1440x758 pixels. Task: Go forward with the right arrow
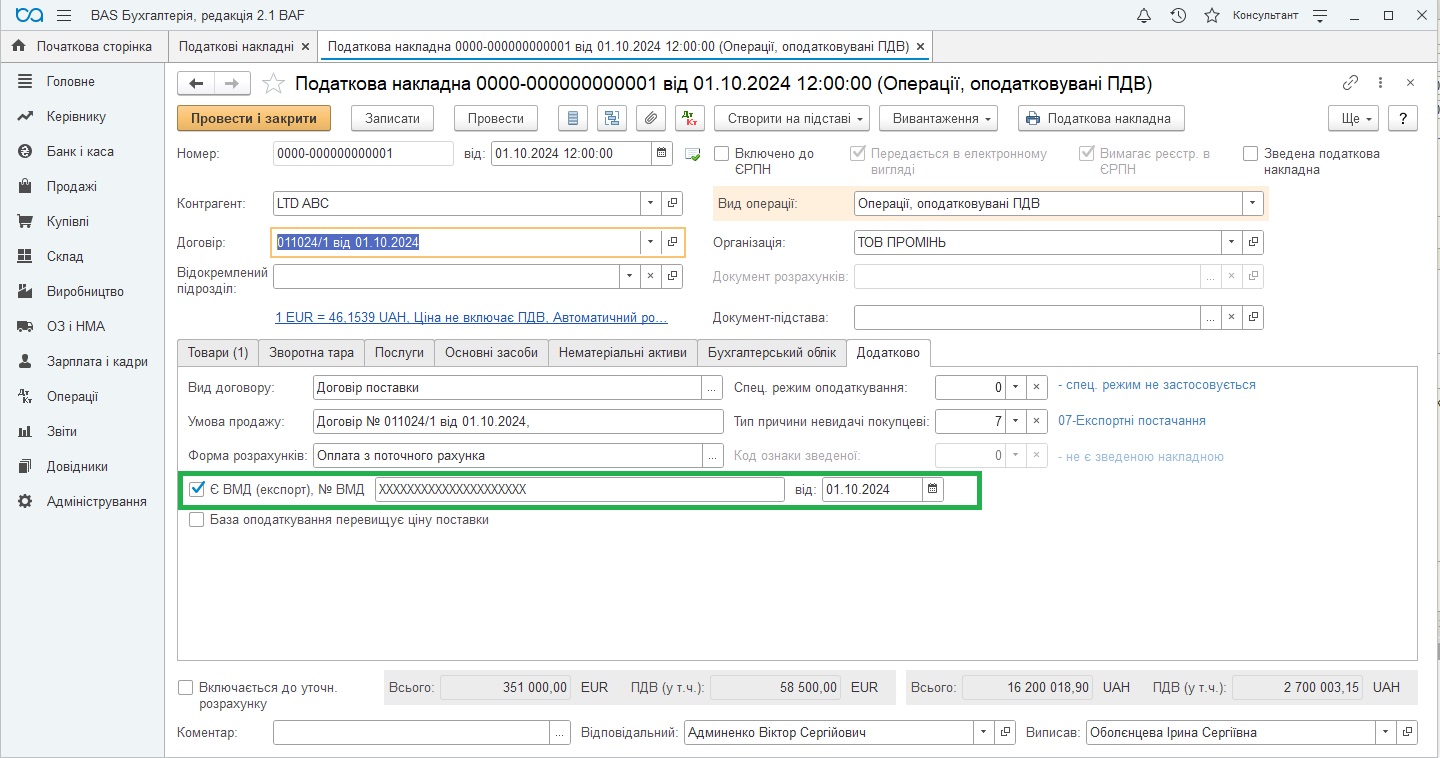[x=232, y=84]
